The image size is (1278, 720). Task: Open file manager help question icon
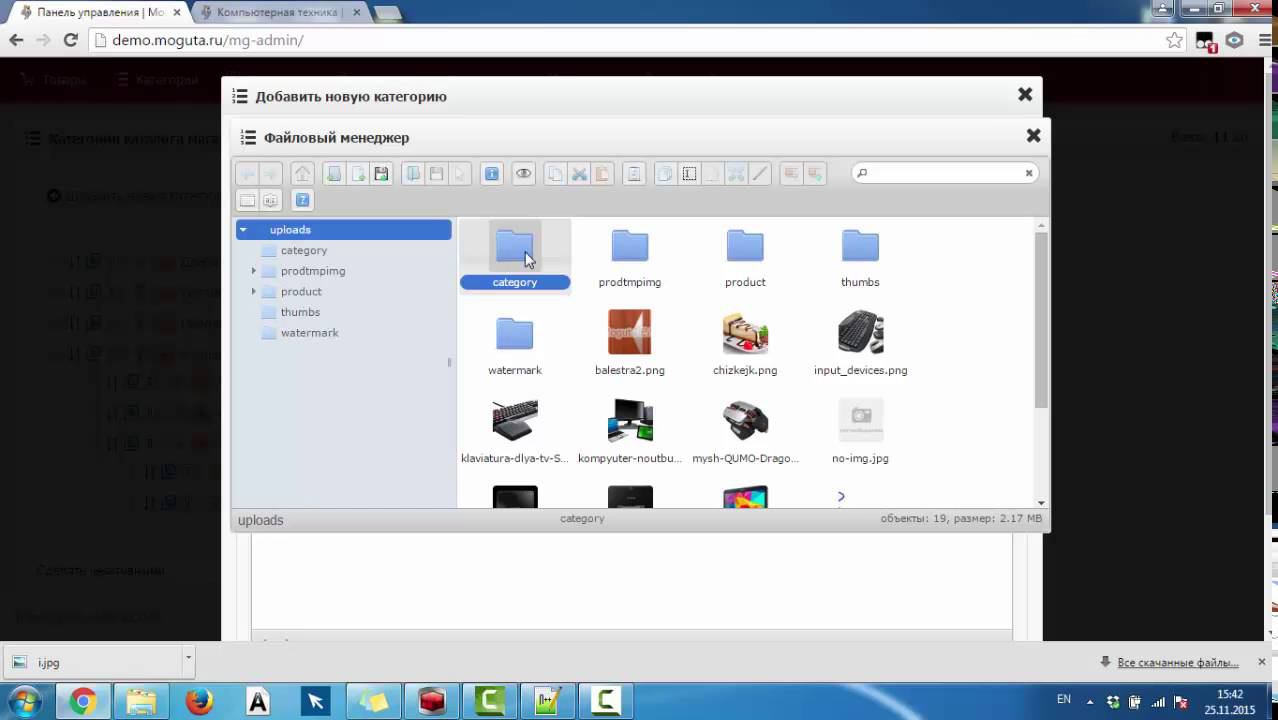coord(302,200)
